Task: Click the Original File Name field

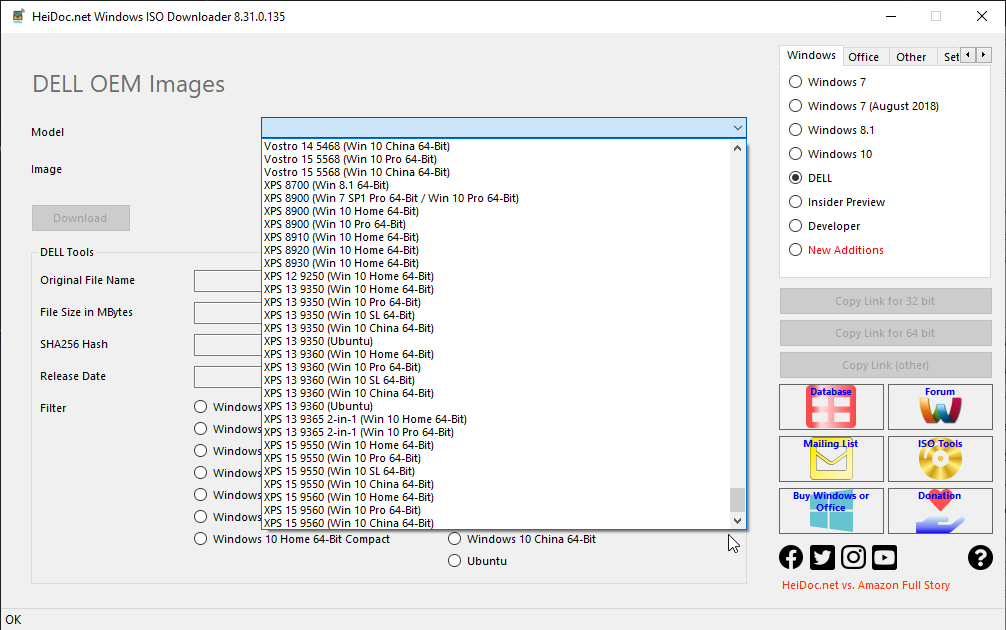Action: click(x=228, y=280)
